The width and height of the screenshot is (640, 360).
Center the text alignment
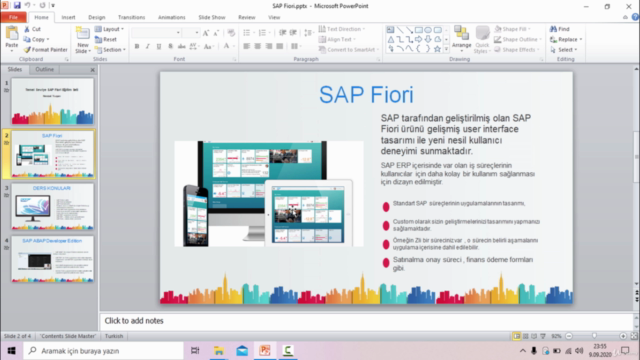(x=258, y=46)
